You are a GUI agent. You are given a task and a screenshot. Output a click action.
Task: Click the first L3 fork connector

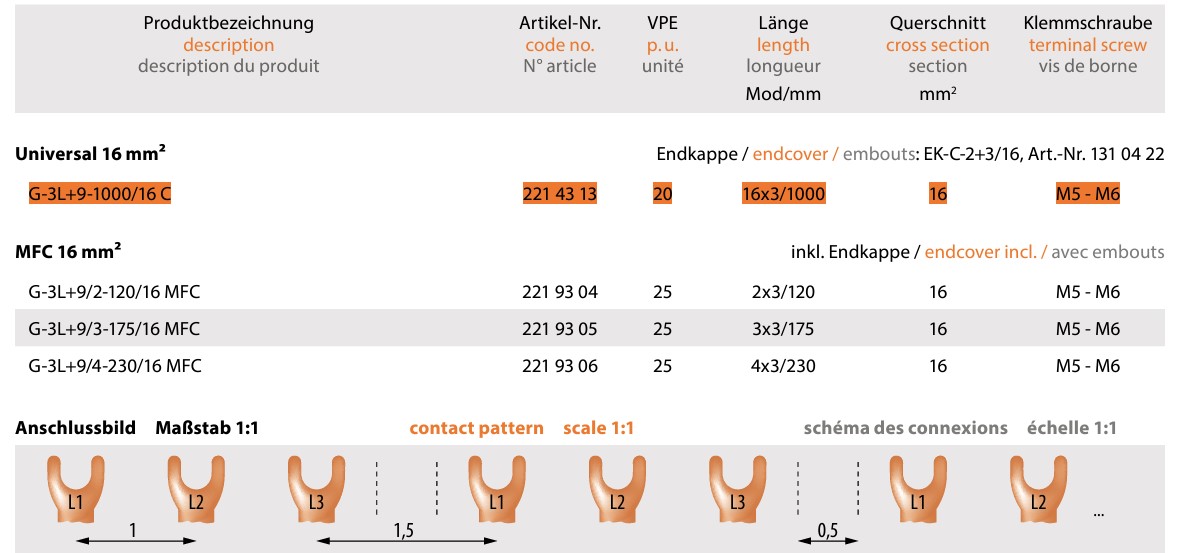(314, 488)
